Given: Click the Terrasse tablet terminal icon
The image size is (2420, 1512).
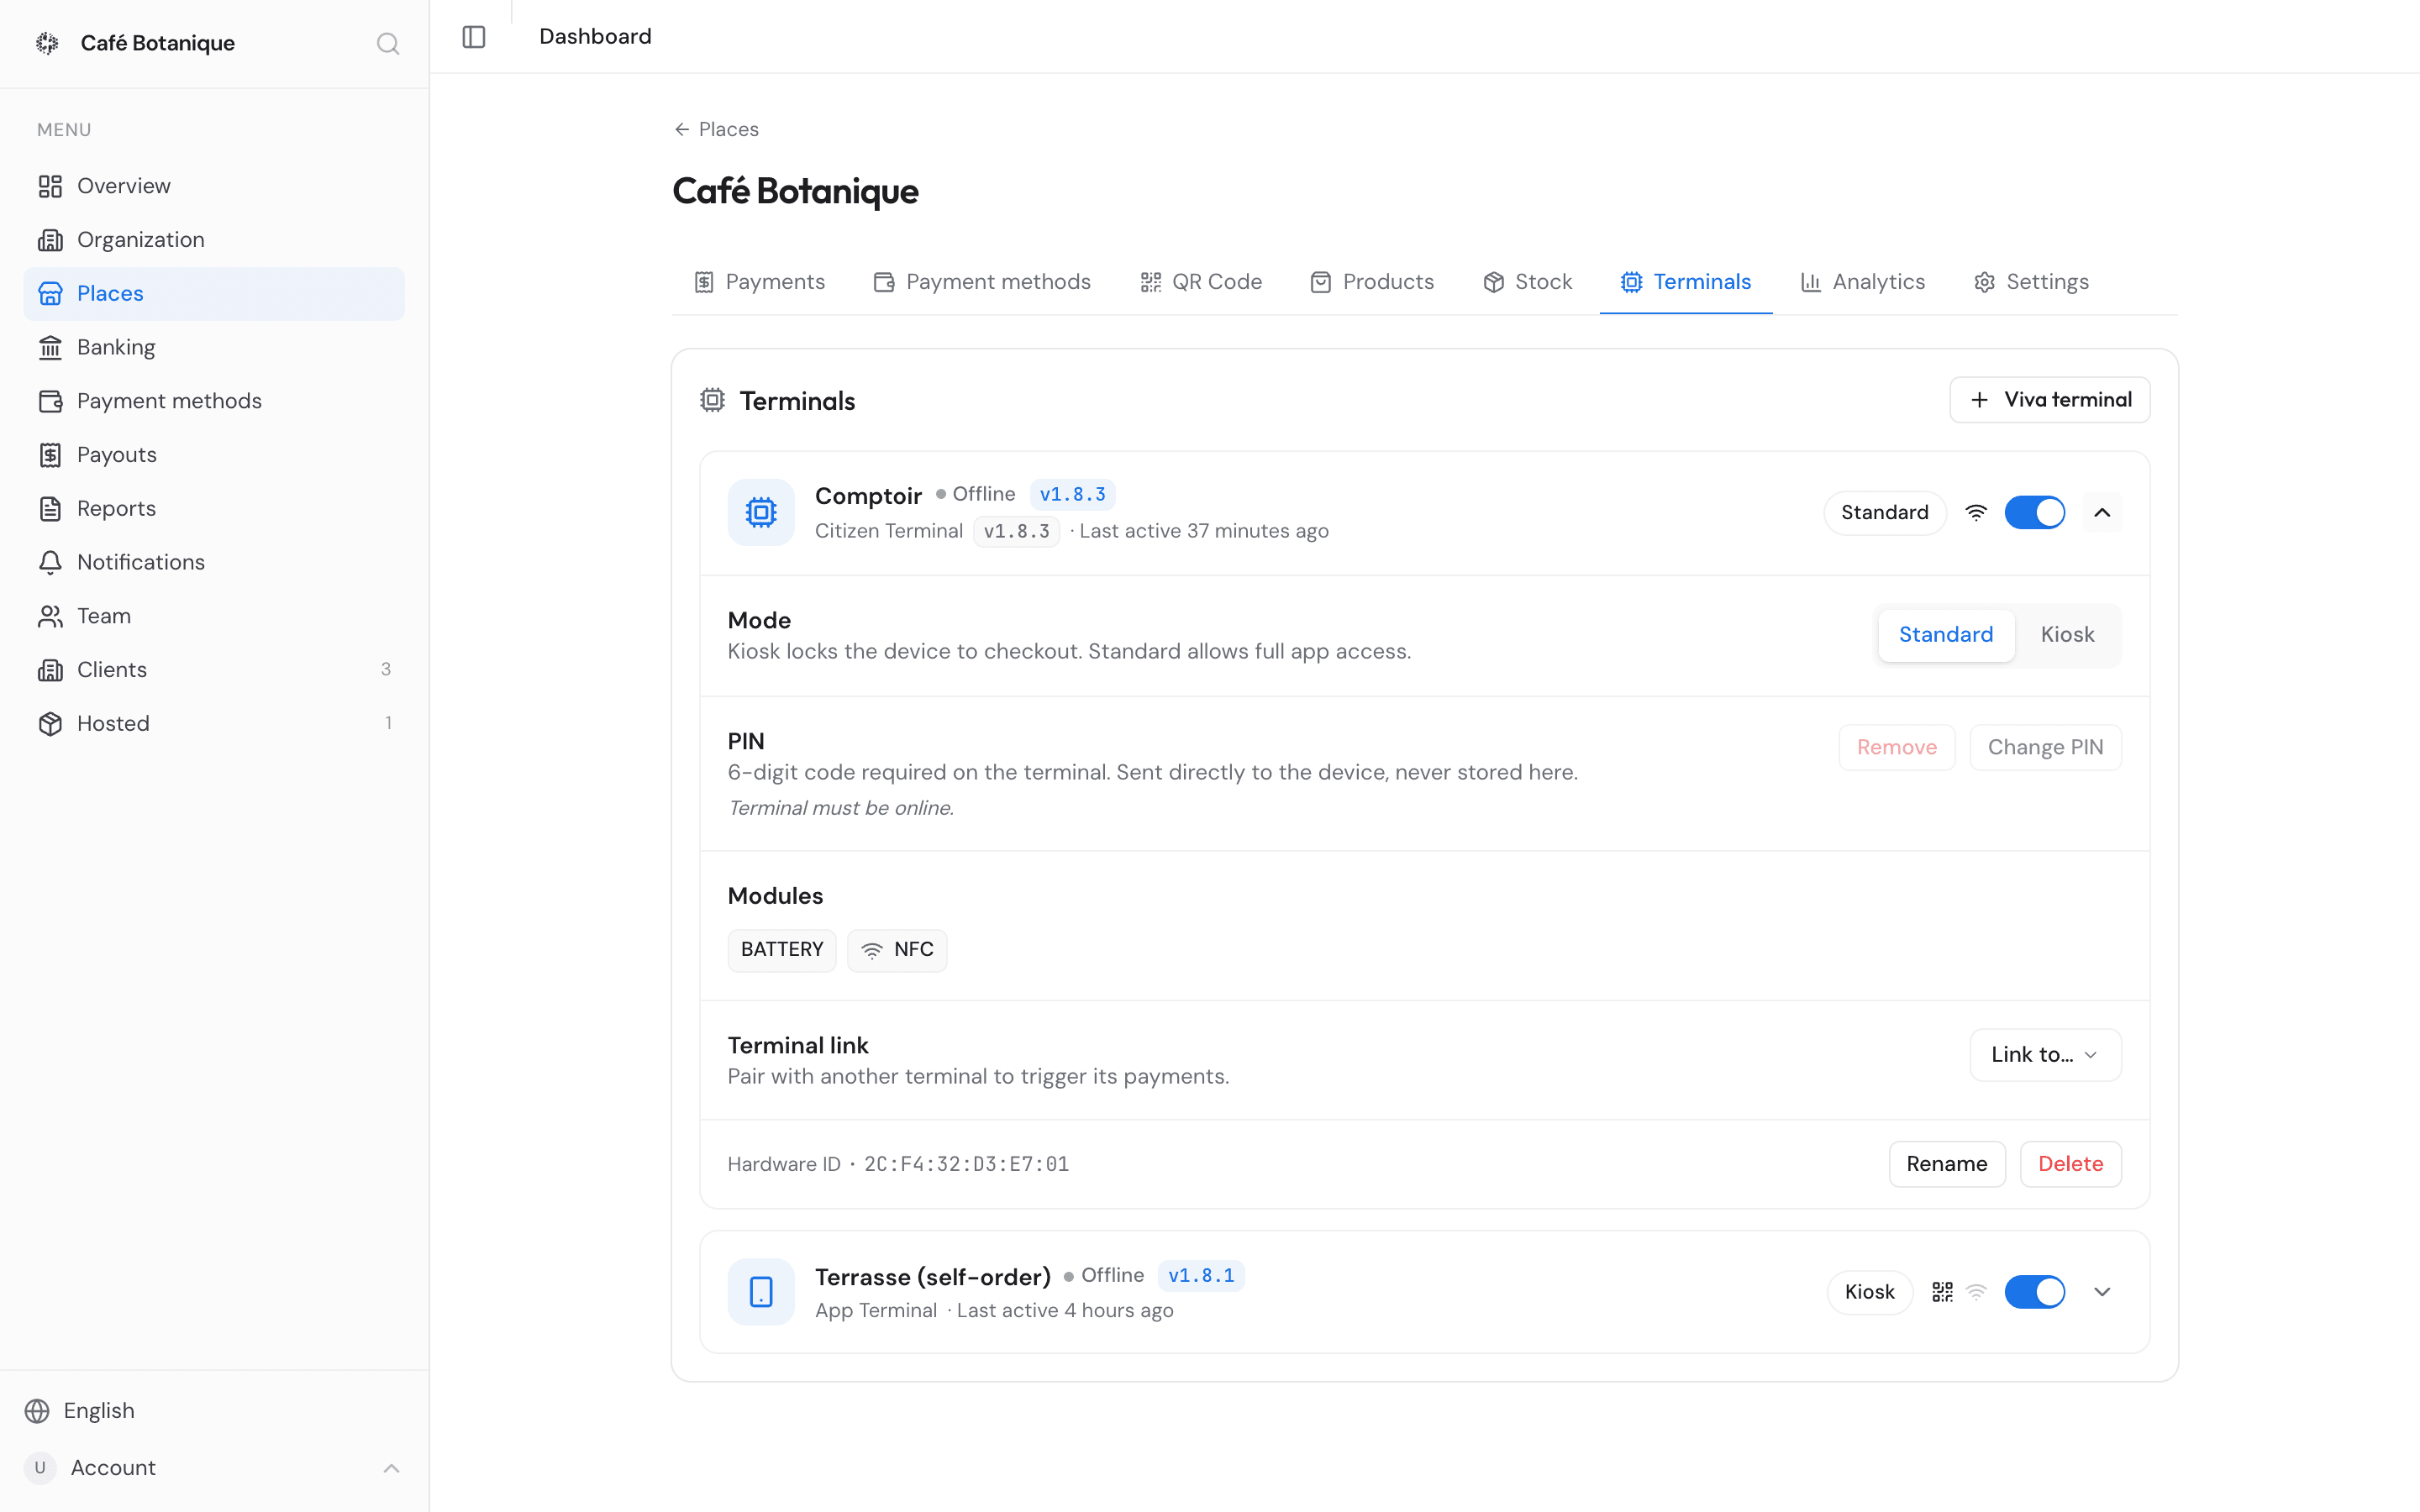Looking at the screenshot, I should [x=761, y=1292].
